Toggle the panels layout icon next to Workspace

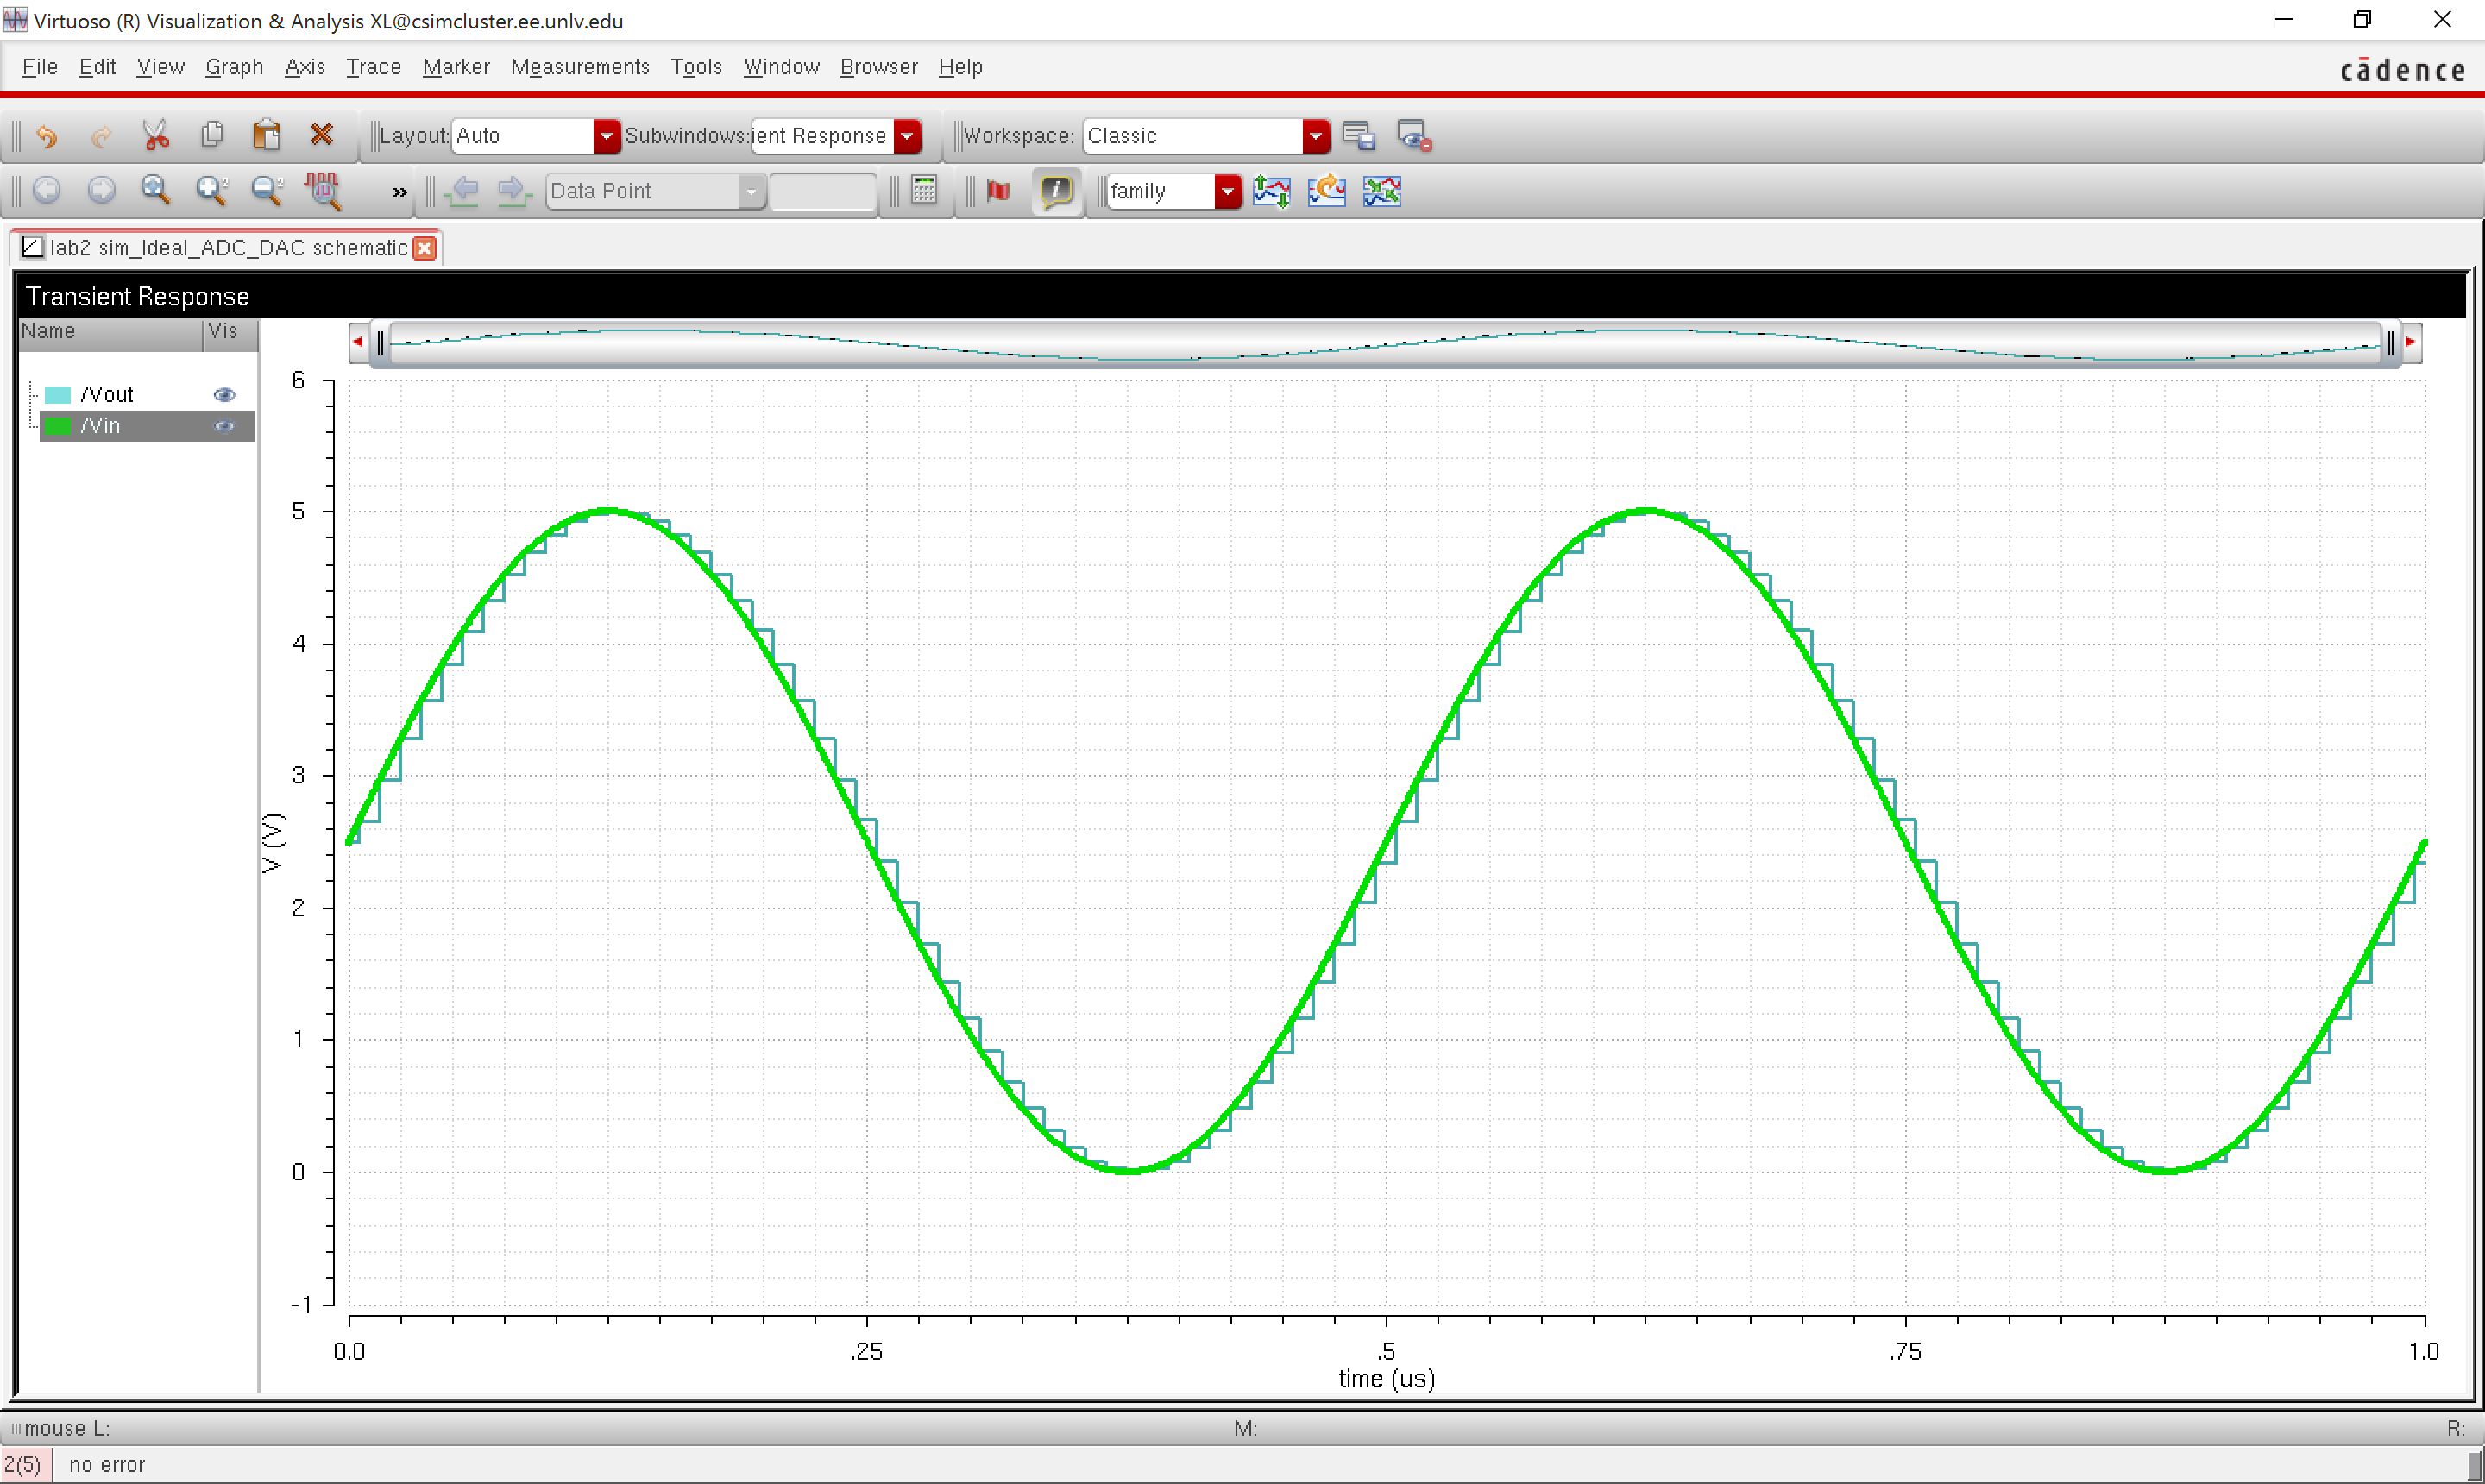click(1358, 135)
